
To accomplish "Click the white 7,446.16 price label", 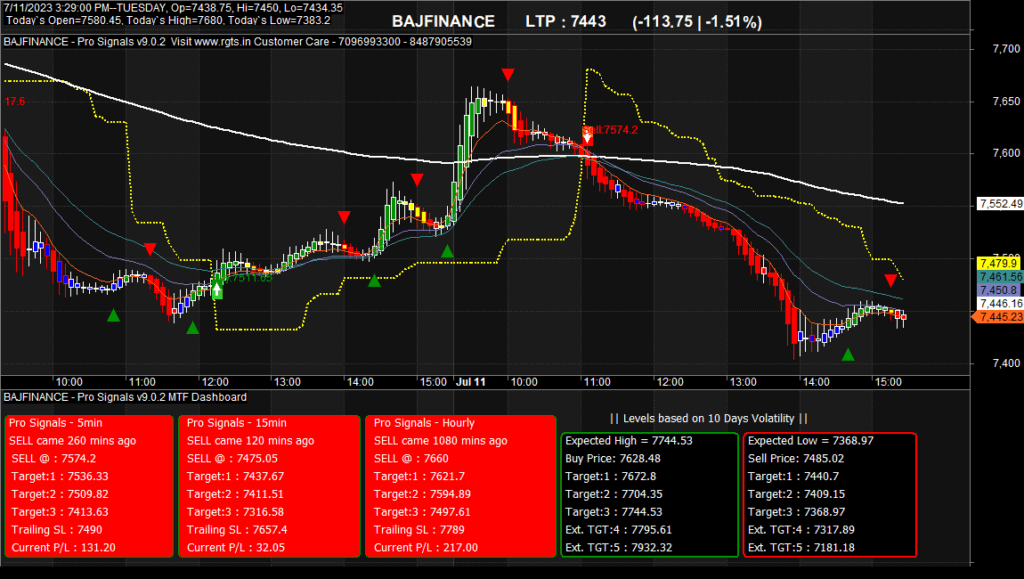I will (x=1000, y=304).
